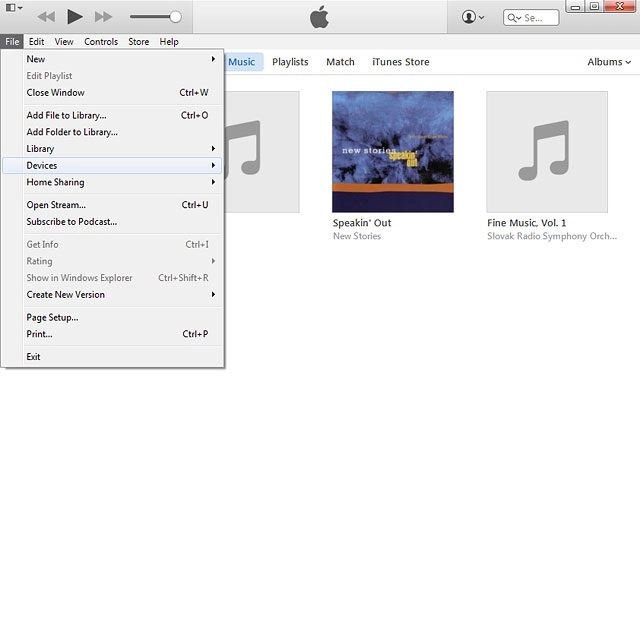The image size is (640, 638).
Task: Open the Store menu
Action: pyautogui.click(x=138, y=42)
